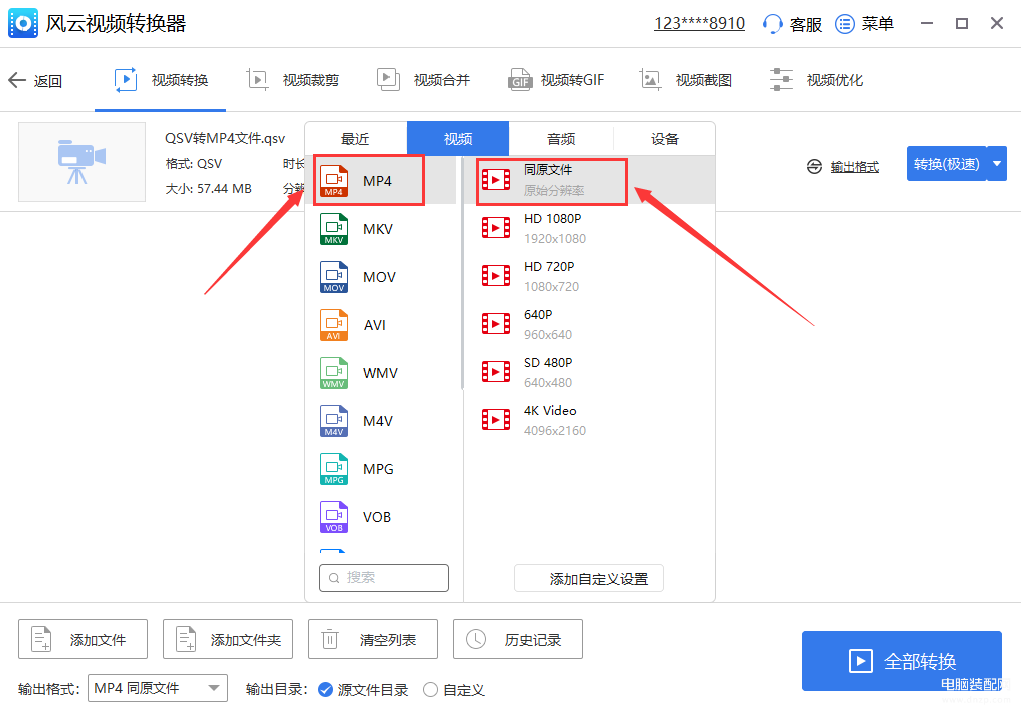Screen dimensions: 1021x713
Task: Click the 返回 back arrow icon
Action: (x=17, y=80)
